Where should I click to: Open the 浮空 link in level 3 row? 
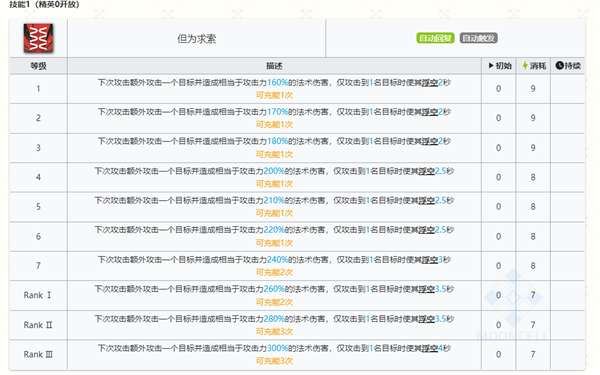pos(430,141)
